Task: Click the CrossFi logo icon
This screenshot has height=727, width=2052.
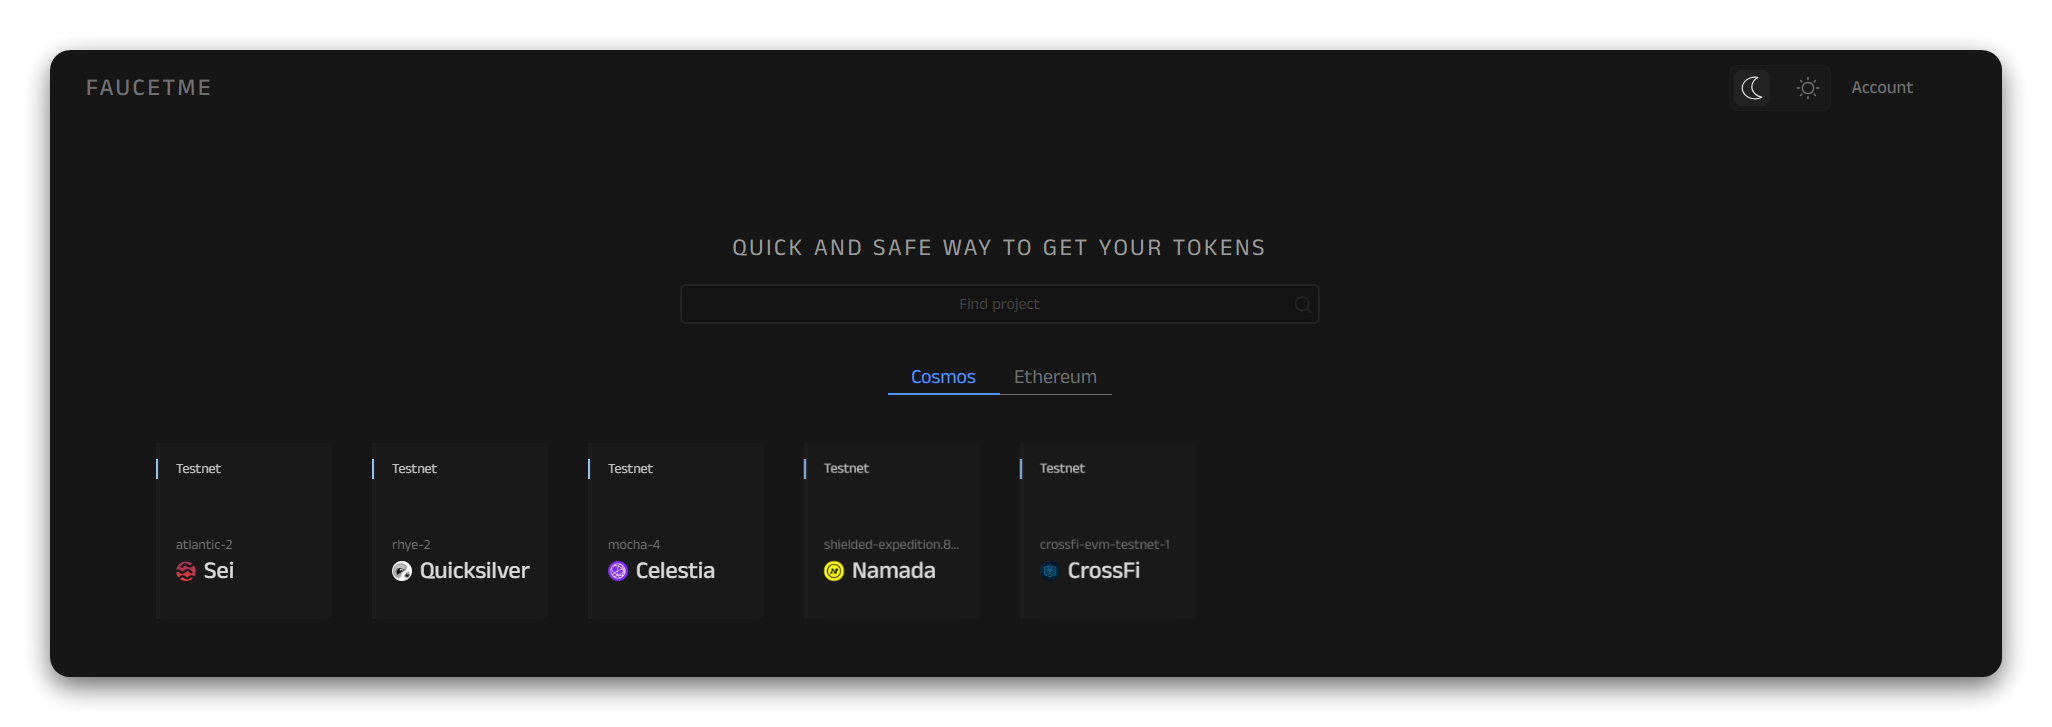Action: tap(1050, 571)
